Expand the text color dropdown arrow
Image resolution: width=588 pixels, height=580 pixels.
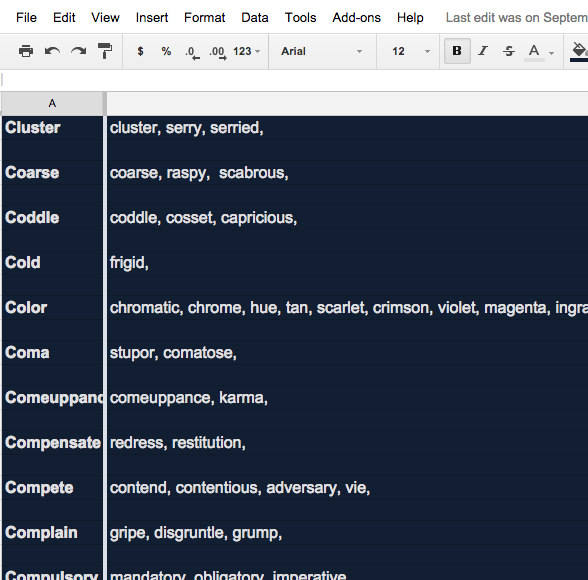[x=551, y=53]
